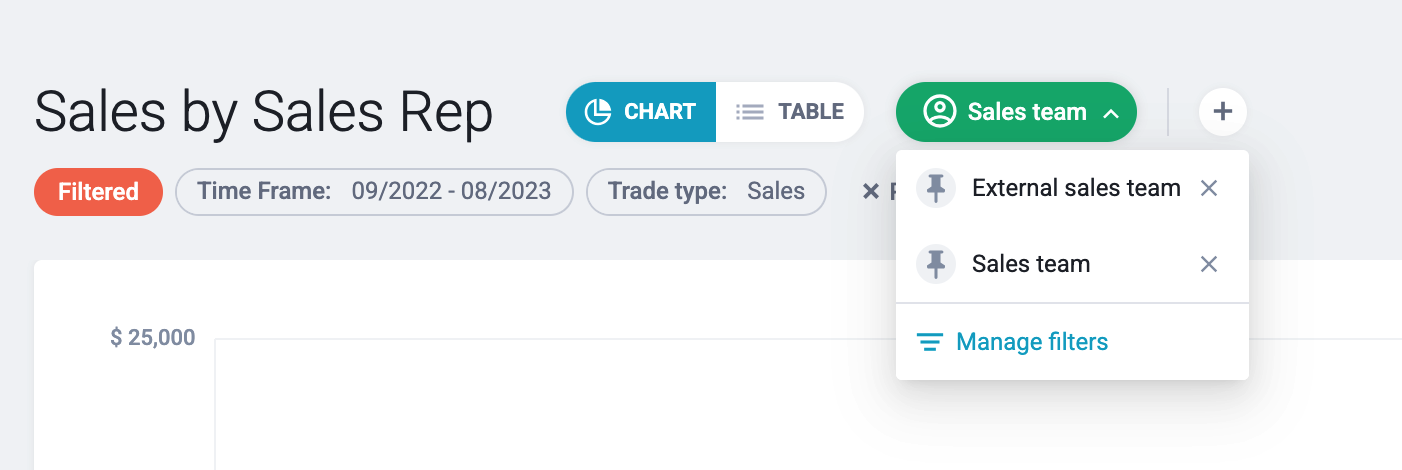Click the list icon in TABLE button

750,112
